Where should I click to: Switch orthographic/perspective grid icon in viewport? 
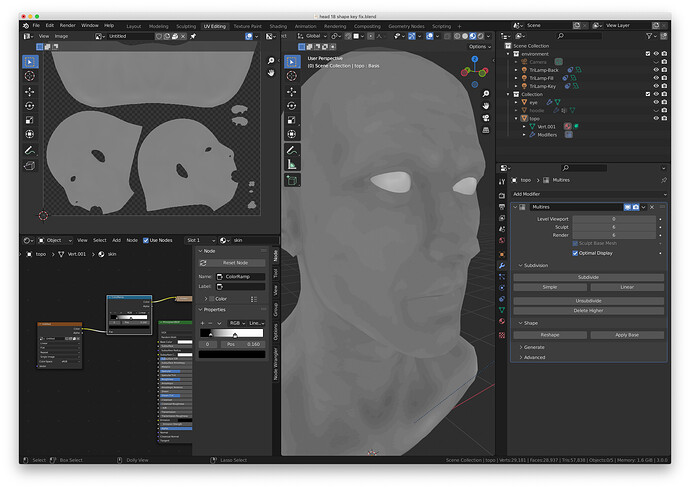486,130
